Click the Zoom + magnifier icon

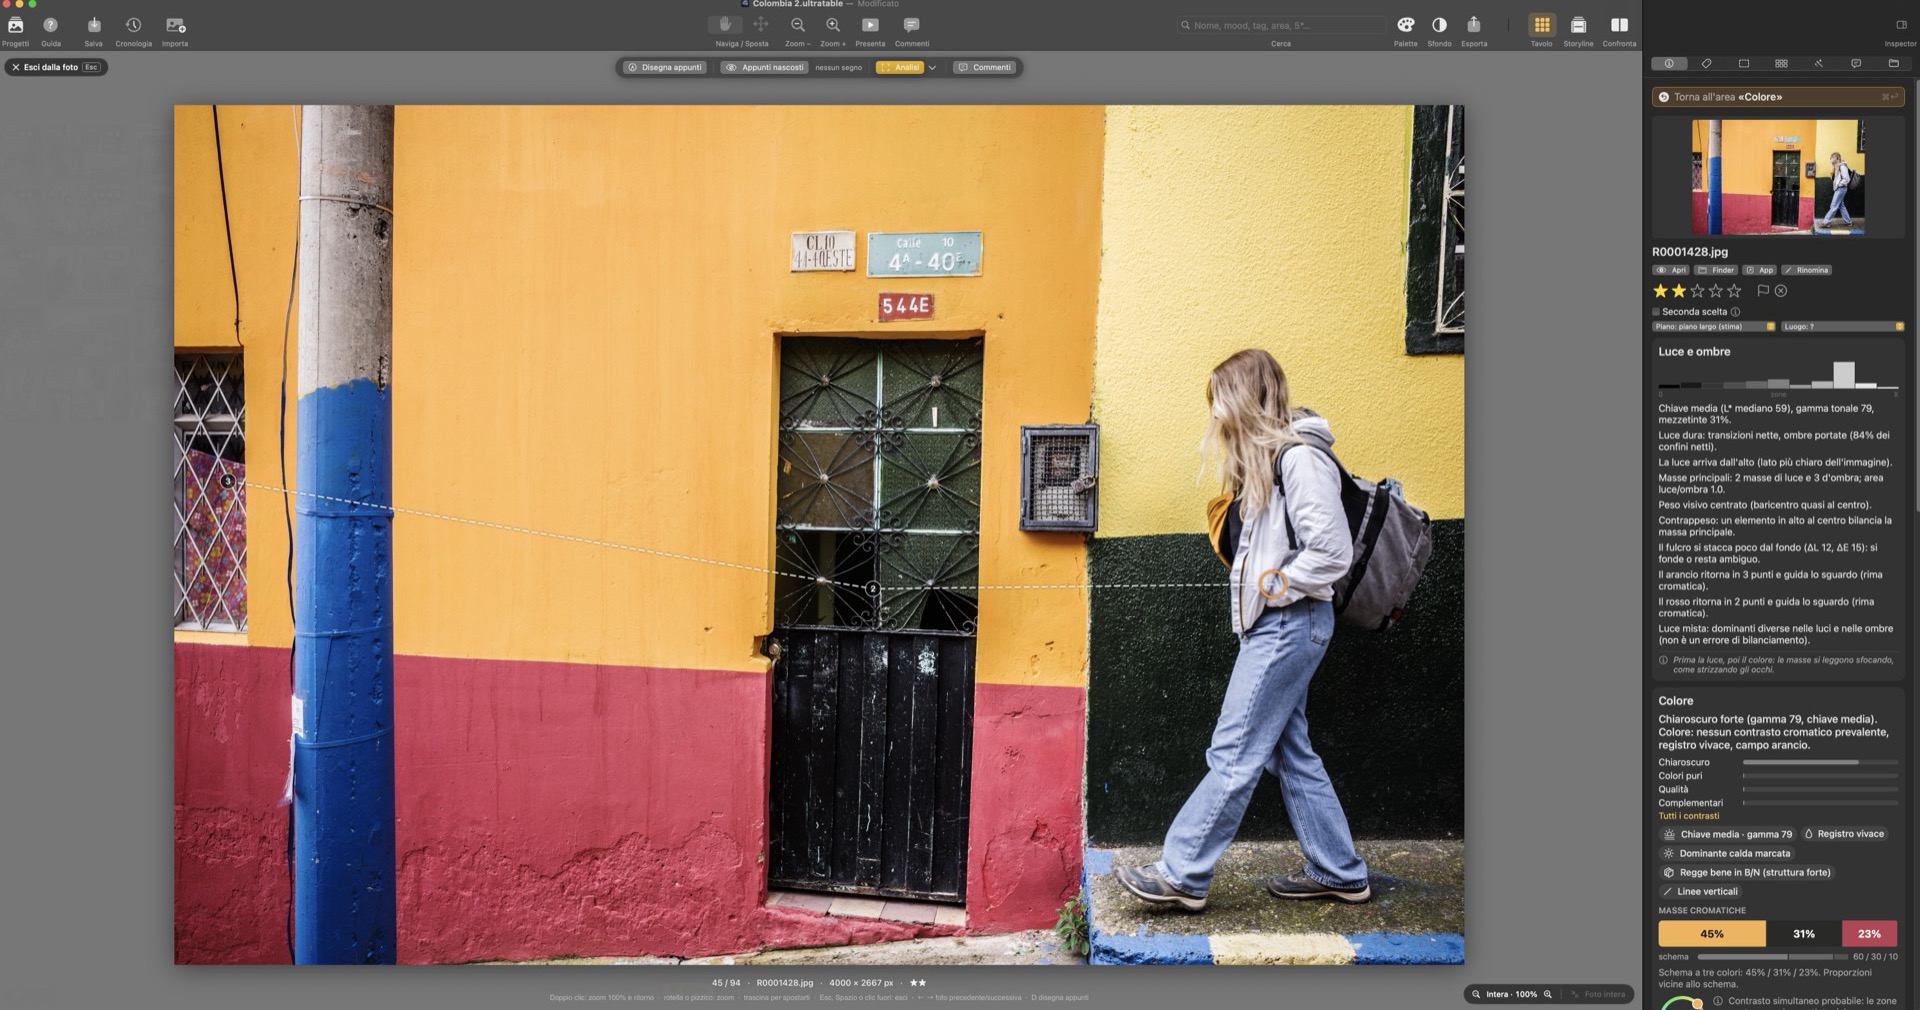click(833, 25)
